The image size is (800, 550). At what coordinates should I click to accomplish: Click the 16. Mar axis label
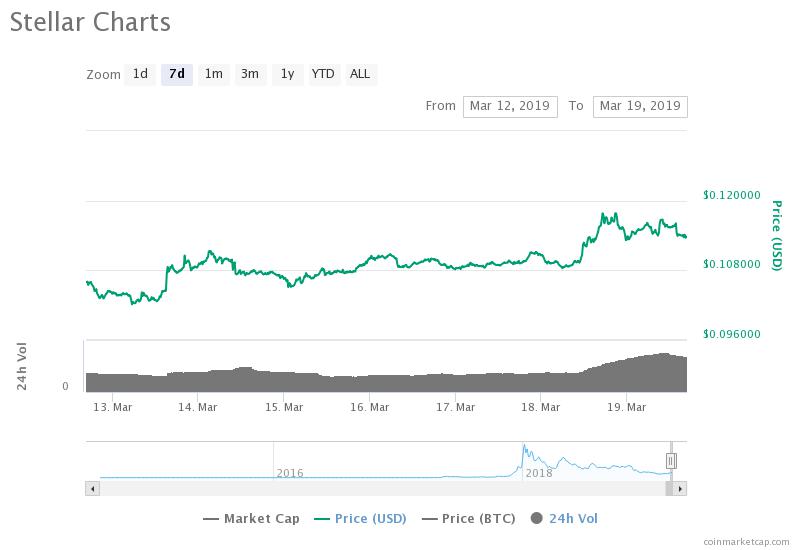[369, 407]
